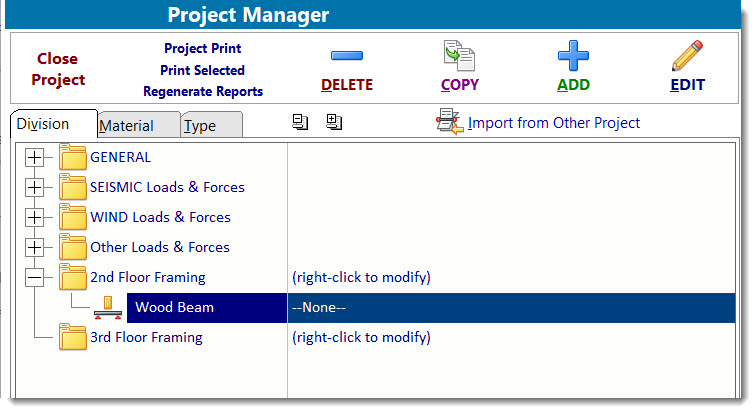Click the Close Project button
Image resolution: width=756 pixels, height=413 pixels.
58,70
